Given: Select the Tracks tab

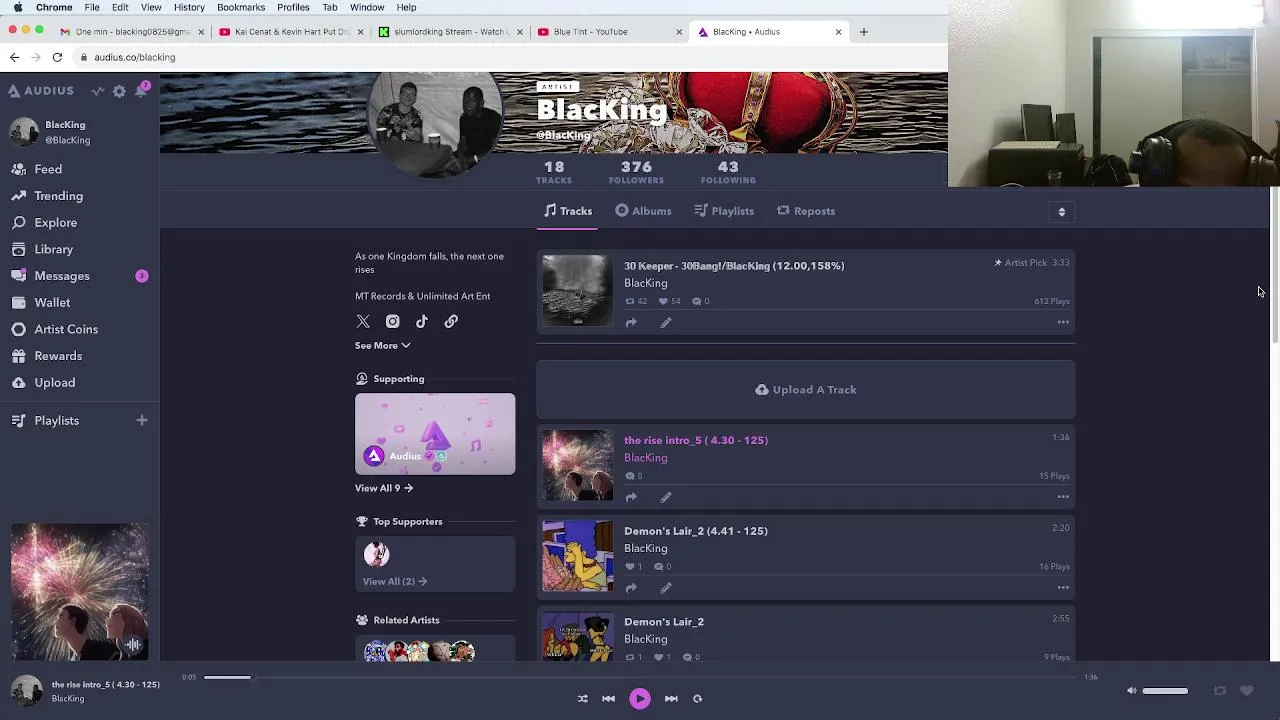Looking at the screenshot, I should tap(568, 211).
